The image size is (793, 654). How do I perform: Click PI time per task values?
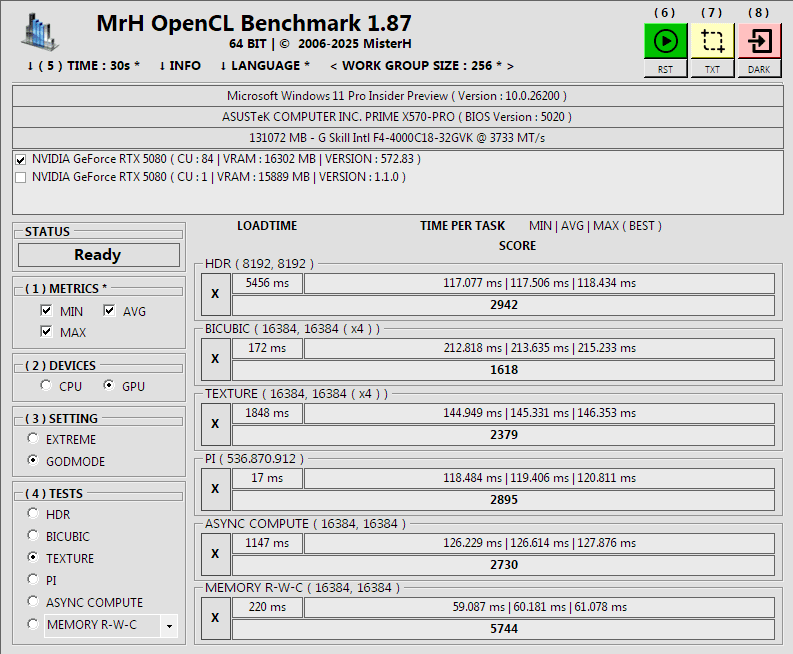(x=539, y=478)
